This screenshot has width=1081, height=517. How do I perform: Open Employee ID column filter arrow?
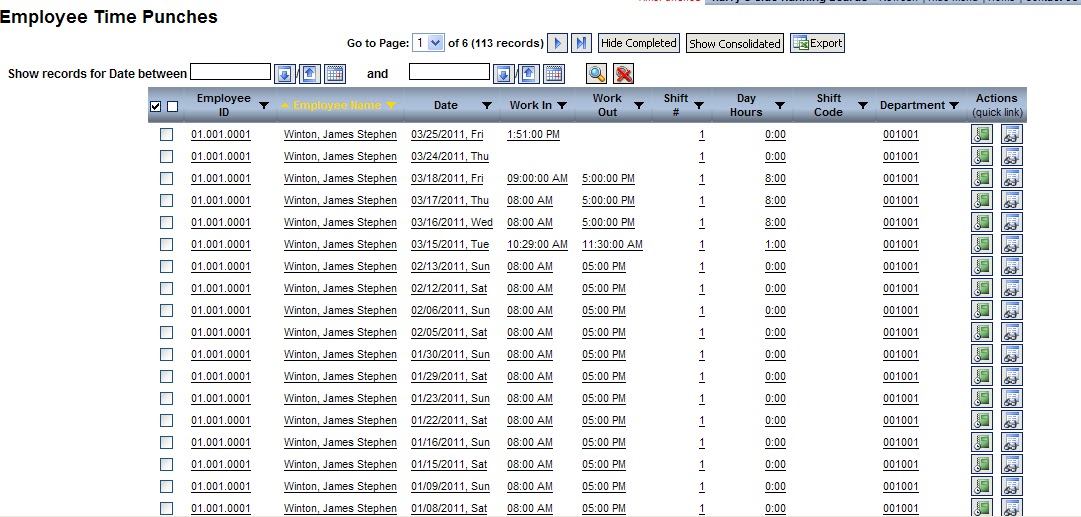pos(264,105)
